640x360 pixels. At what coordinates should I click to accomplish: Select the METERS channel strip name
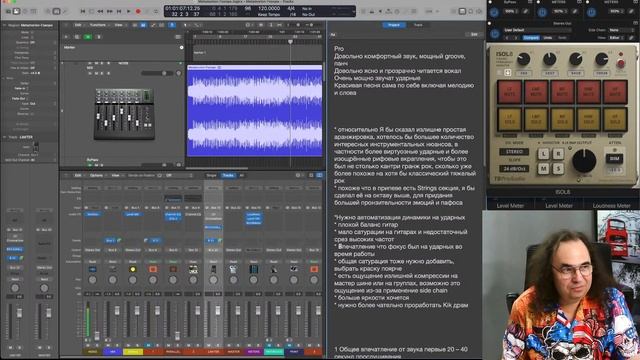(x=253, y=351)
